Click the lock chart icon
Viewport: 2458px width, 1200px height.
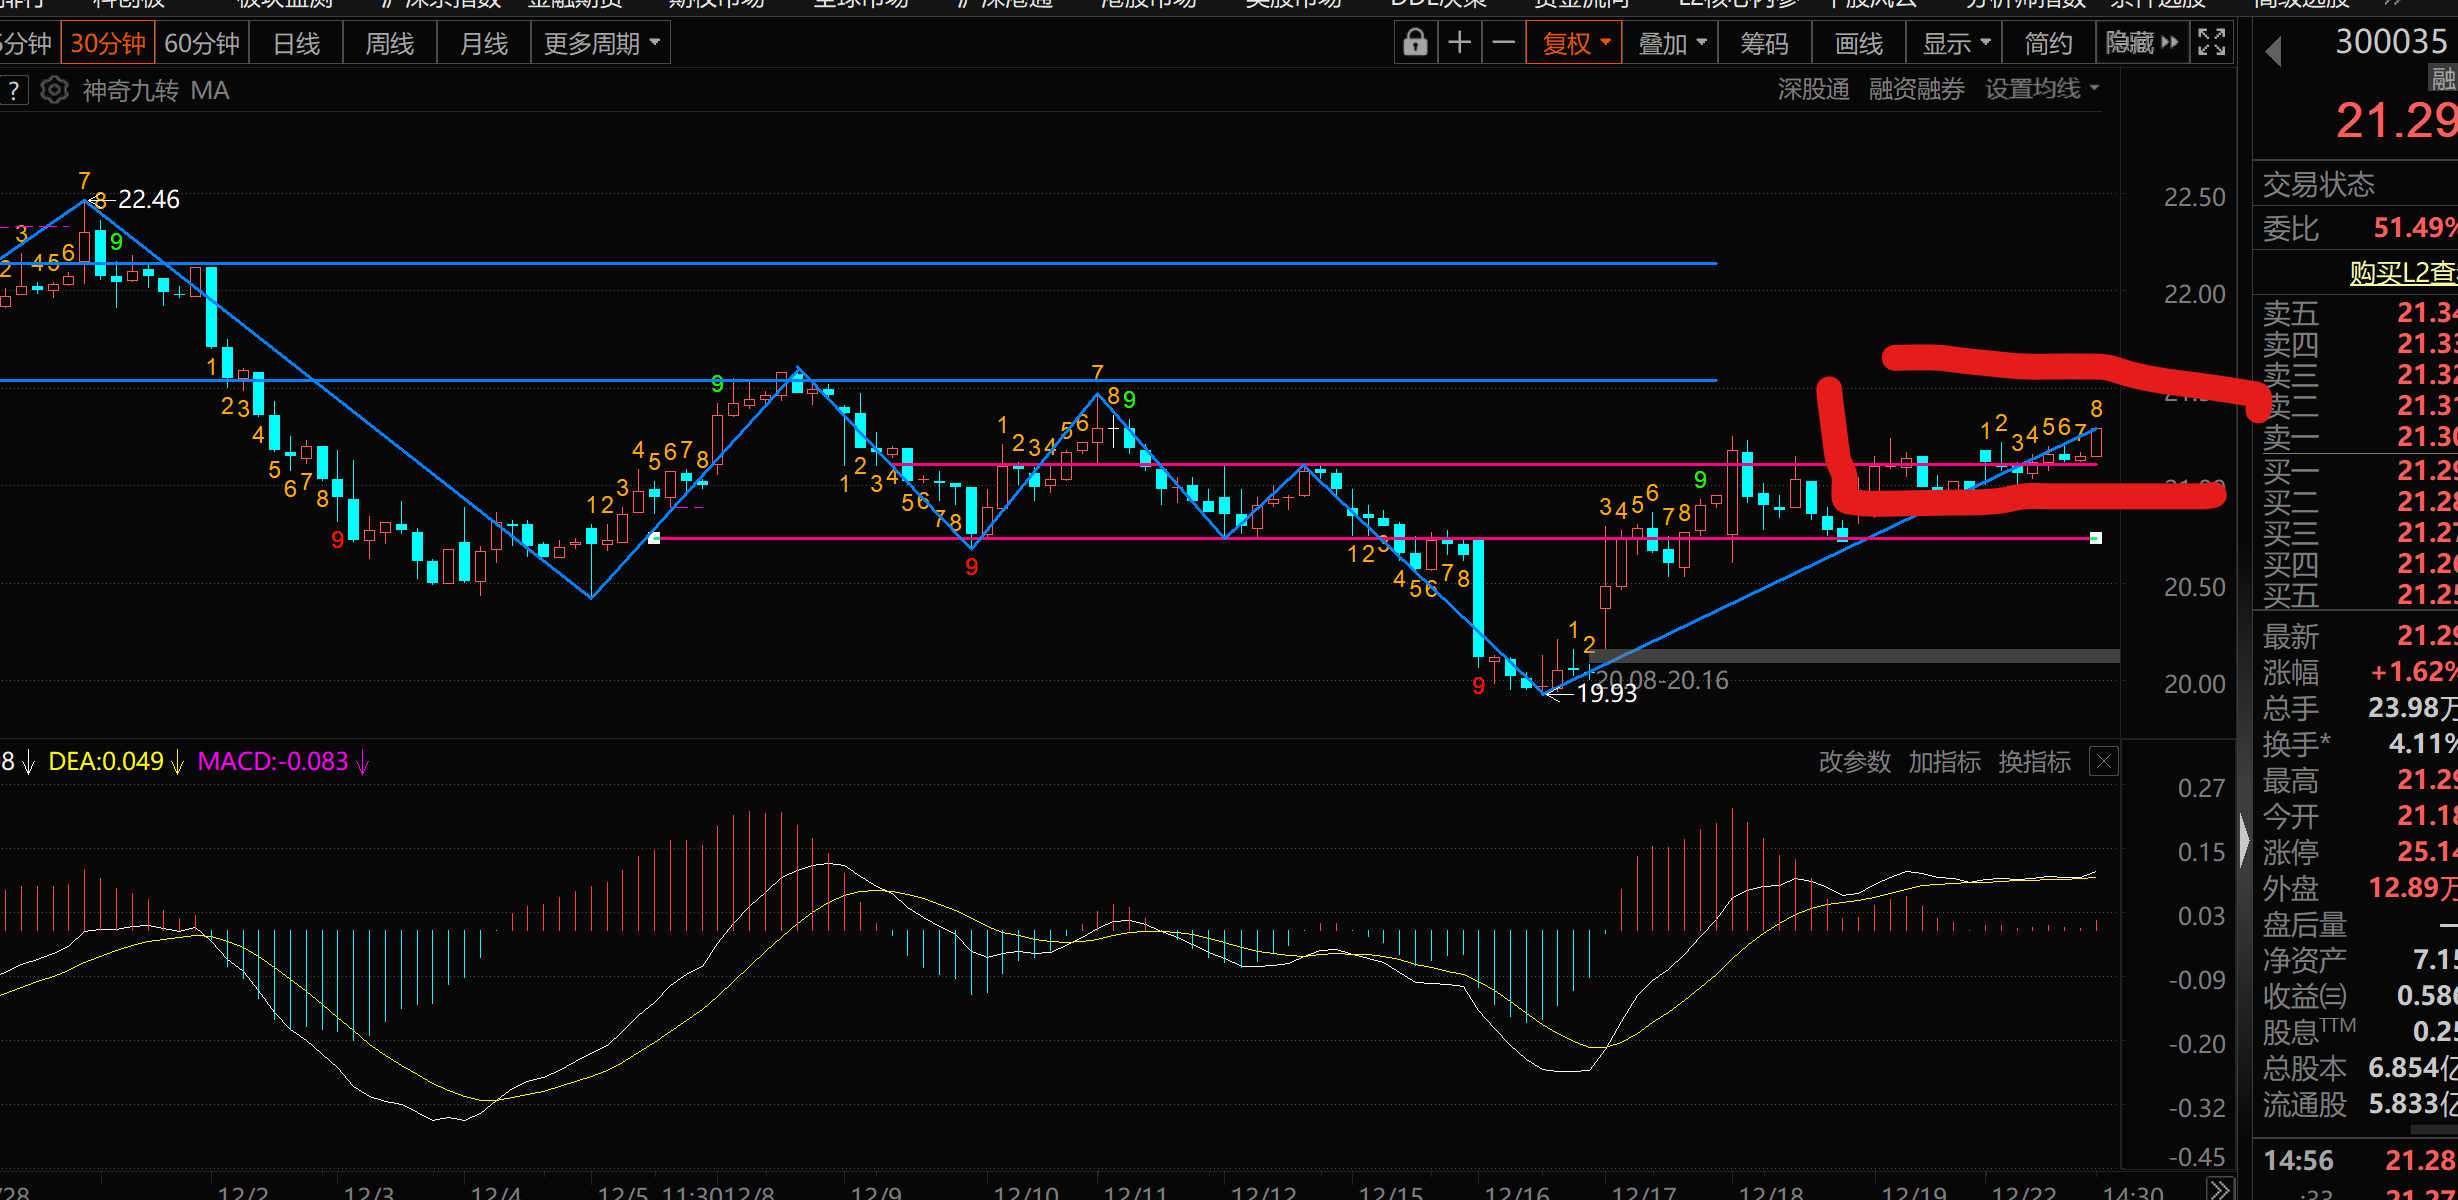tap(1415, 43)
